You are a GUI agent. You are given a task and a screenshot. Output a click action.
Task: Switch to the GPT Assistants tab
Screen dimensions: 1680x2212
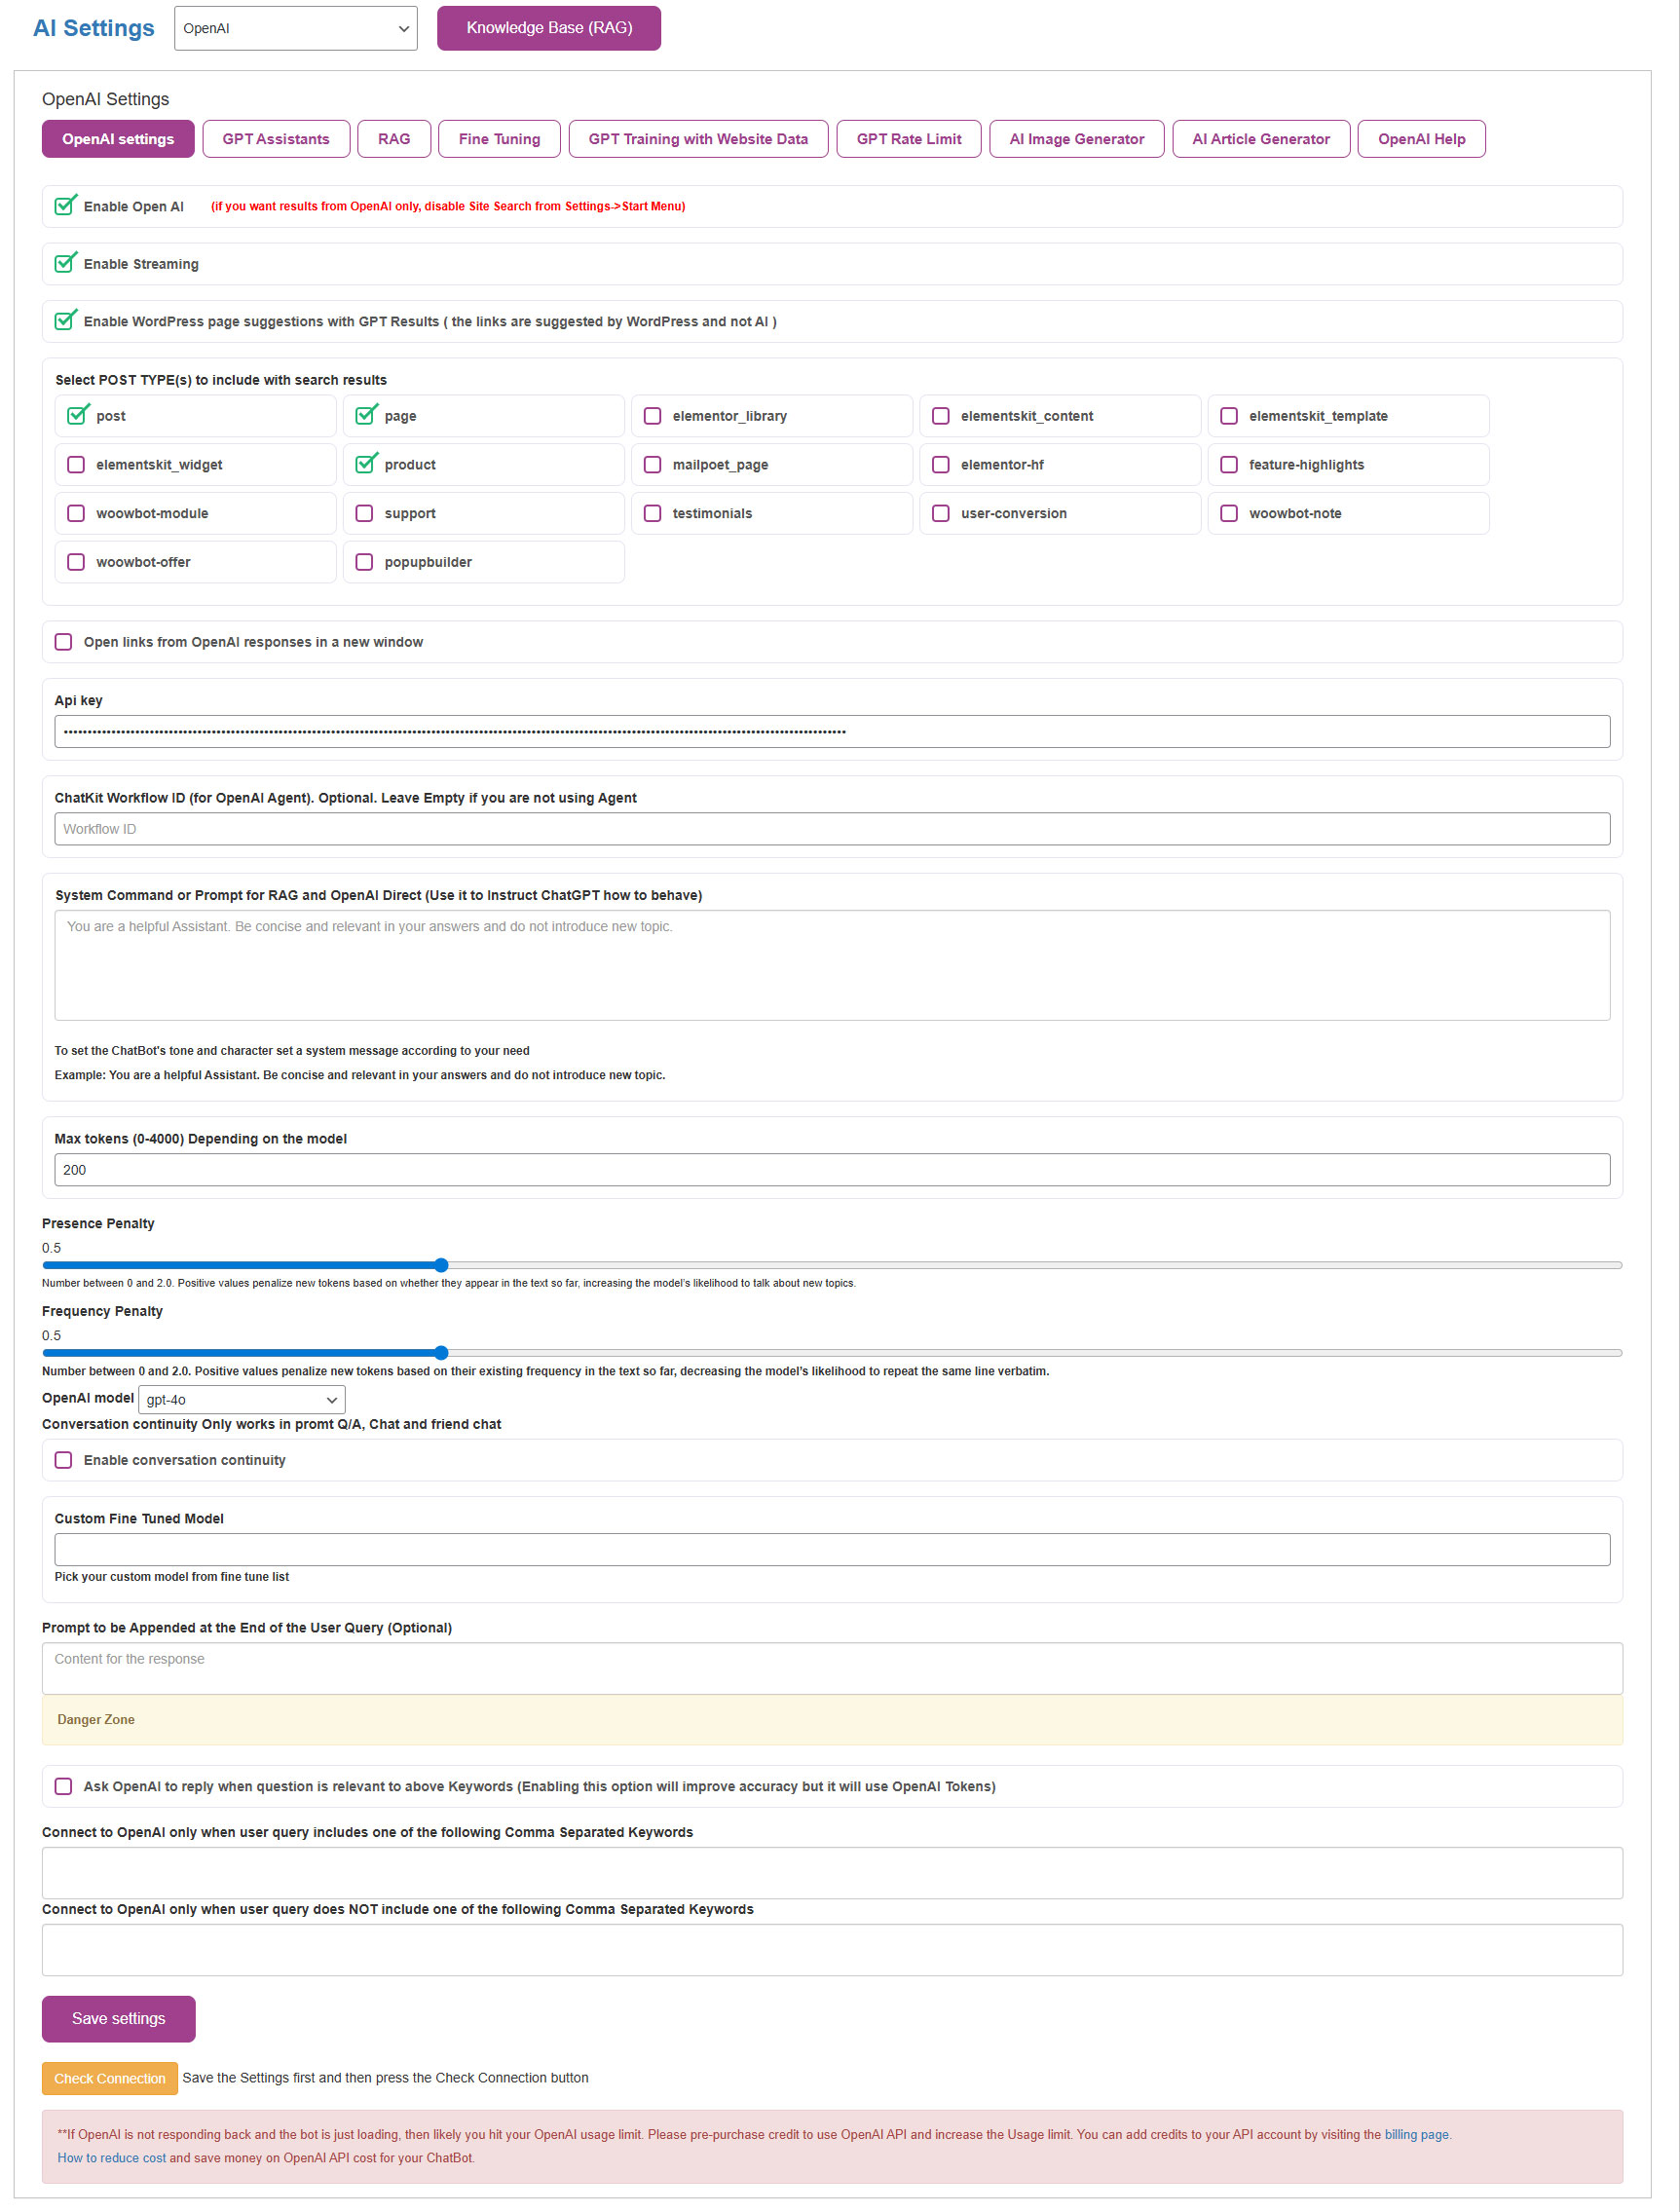click(275, 139)
